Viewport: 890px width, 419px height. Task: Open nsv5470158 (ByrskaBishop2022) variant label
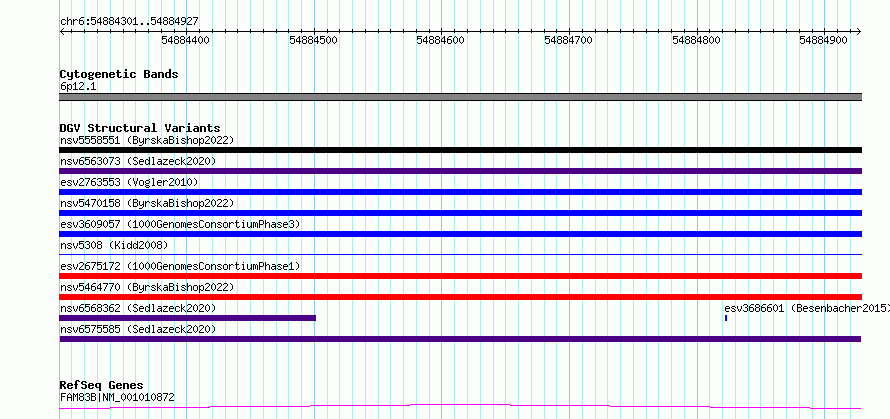(x=146, y=203)
